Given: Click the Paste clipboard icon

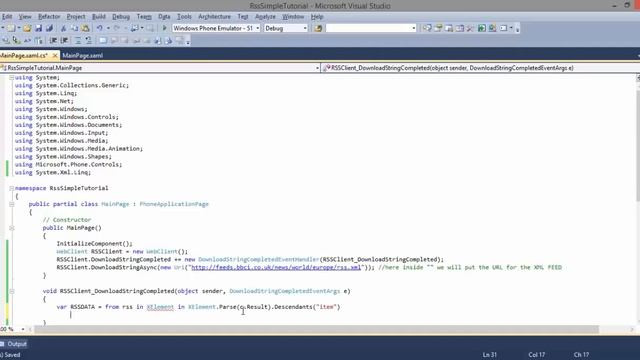Looking at the screenshot, I should click(85, 28).
